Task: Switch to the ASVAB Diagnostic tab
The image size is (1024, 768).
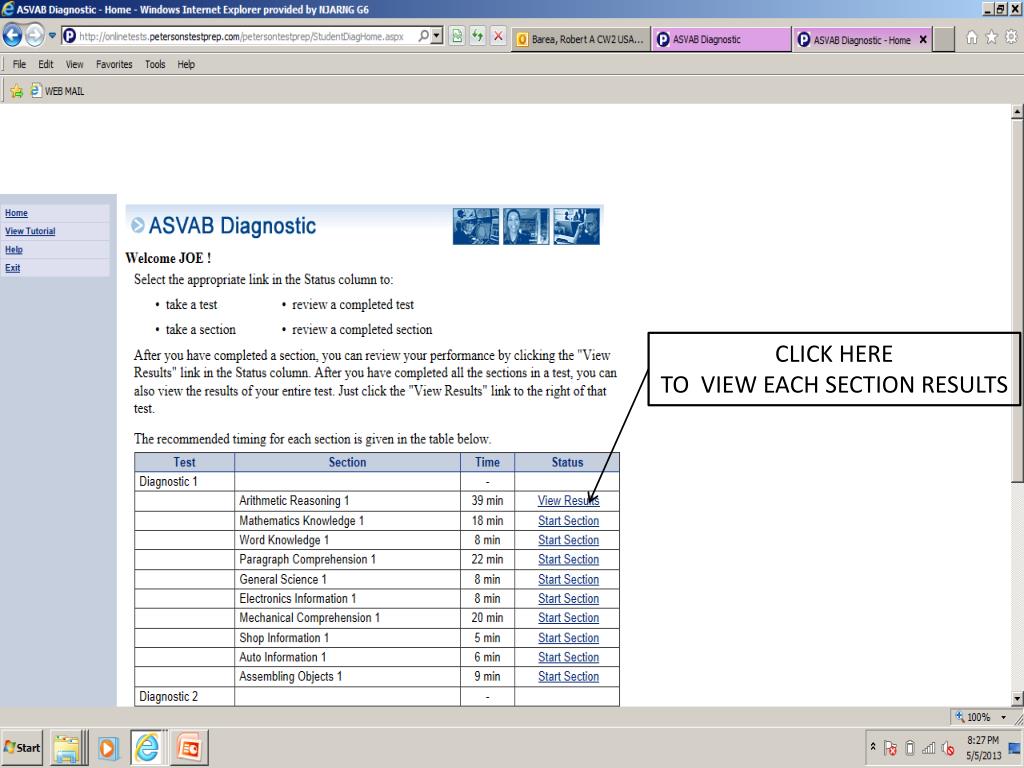Action: 720,39
